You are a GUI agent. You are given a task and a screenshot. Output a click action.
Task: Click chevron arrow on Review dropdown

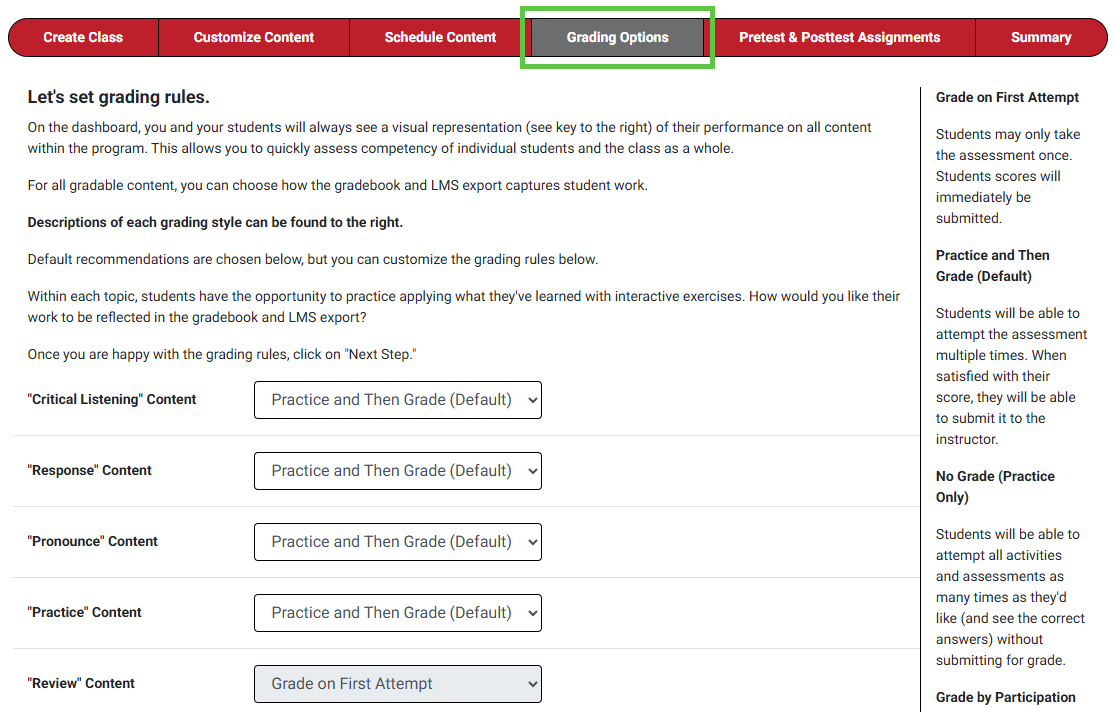533,684
